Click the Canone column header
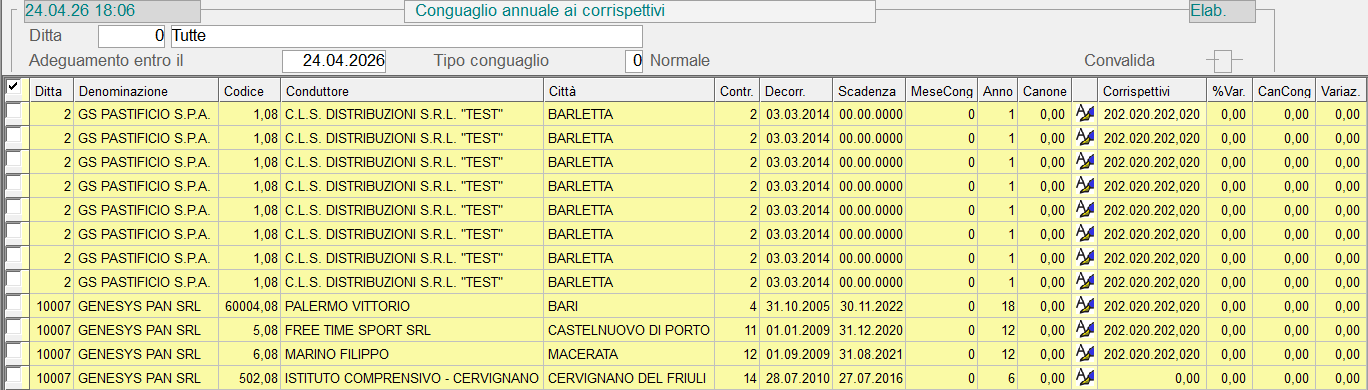 (1044, 90)
